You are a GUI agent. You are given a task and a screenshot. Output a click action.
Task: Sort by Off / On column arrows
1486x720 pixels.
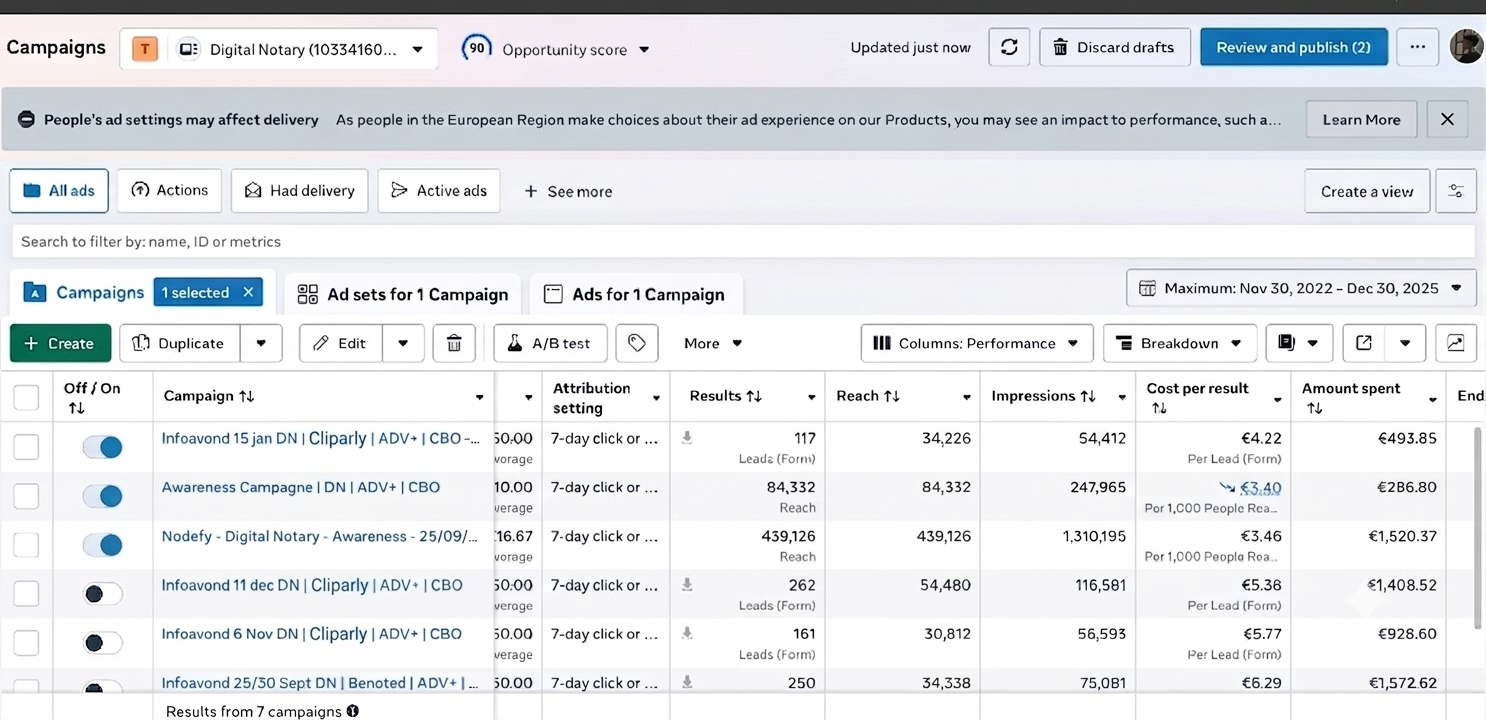76,408
